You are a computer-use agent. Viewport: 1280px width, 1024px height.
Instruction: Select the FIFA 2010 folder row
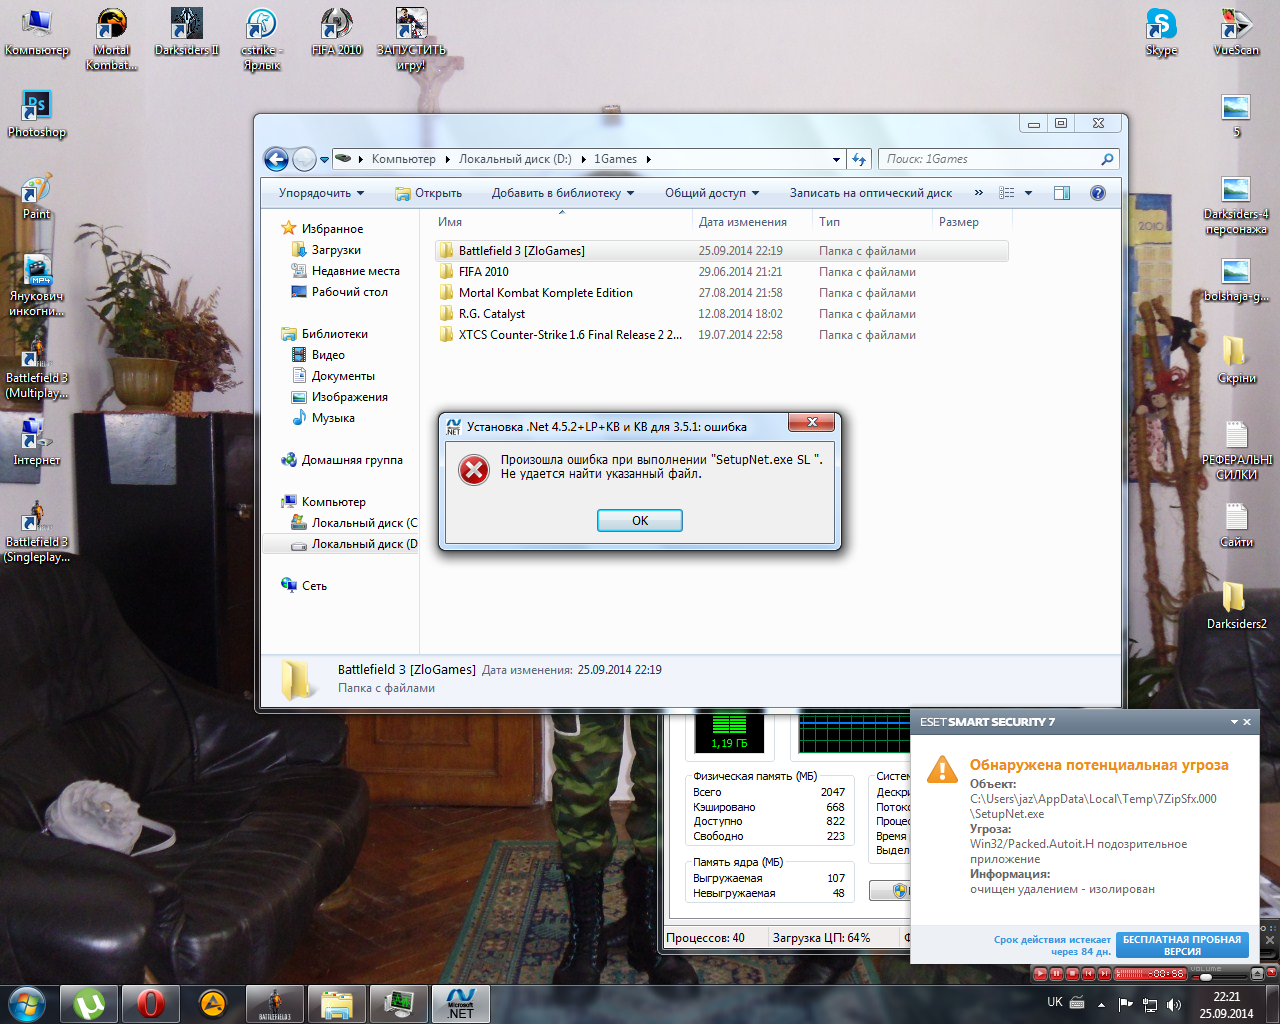pyautogui.click(x=721, y=272)
